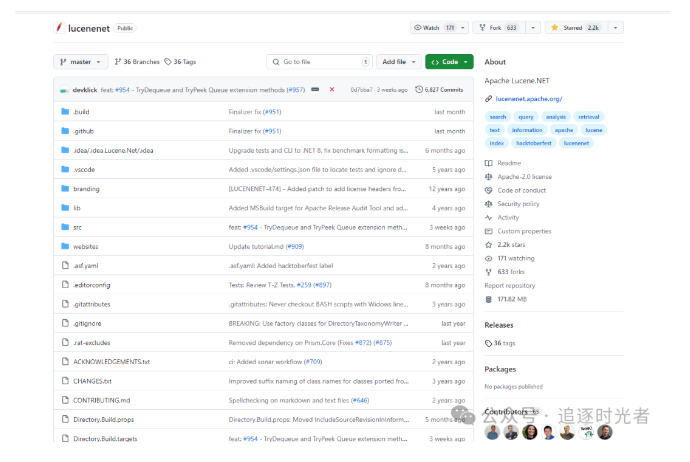Click the fork icon beside 633 forks

tap(488, 272)
